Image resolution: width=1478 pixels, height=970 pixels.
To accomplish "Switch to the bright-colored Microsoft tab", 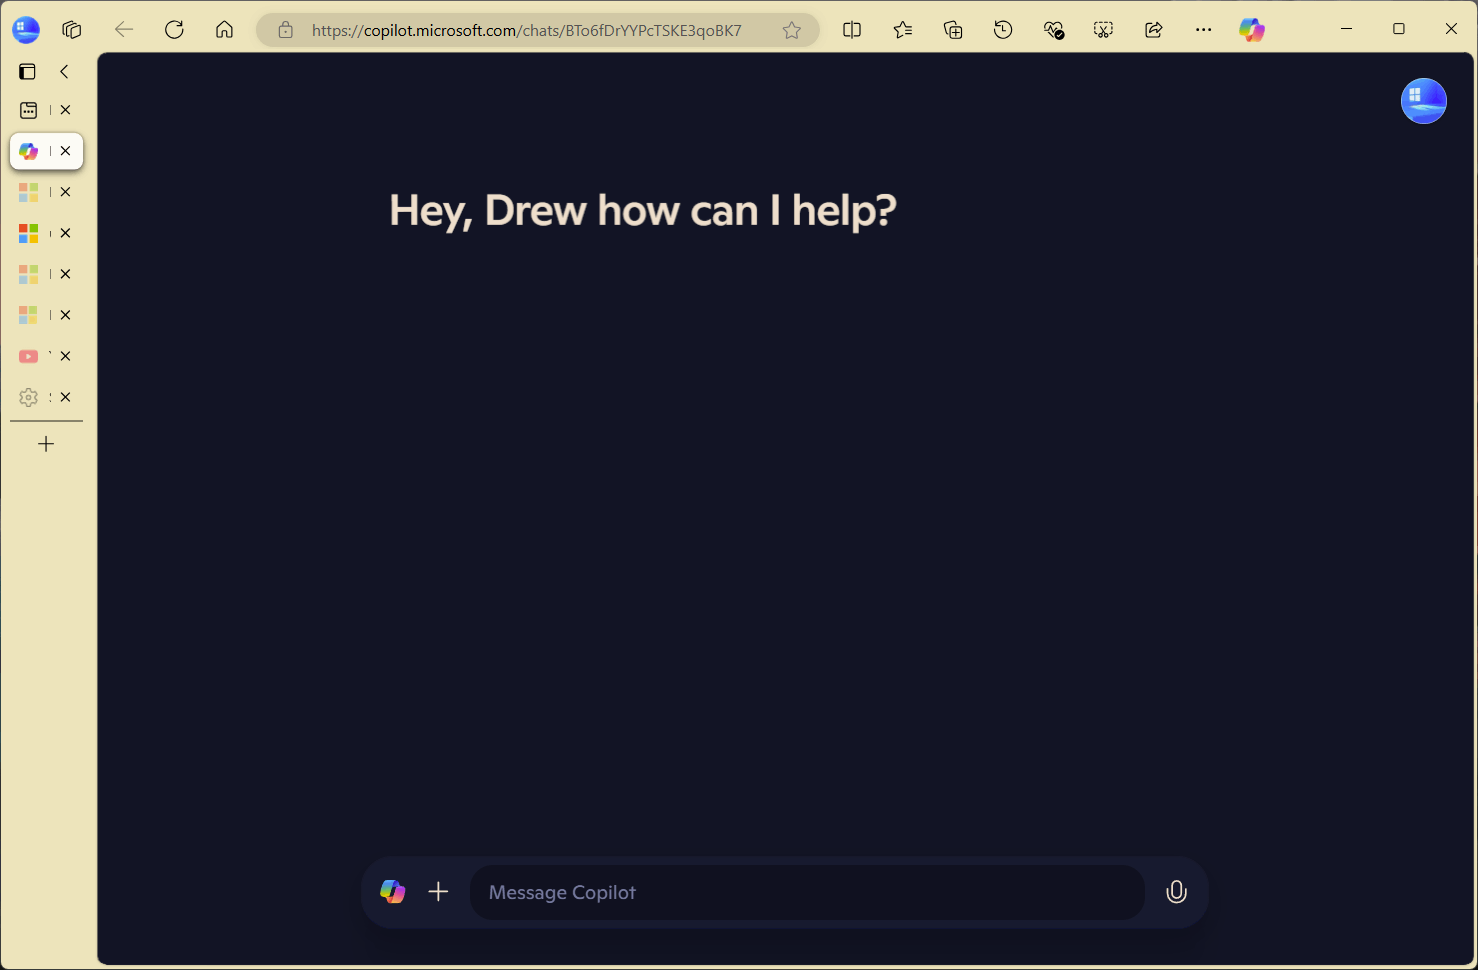I will (29, 233).
